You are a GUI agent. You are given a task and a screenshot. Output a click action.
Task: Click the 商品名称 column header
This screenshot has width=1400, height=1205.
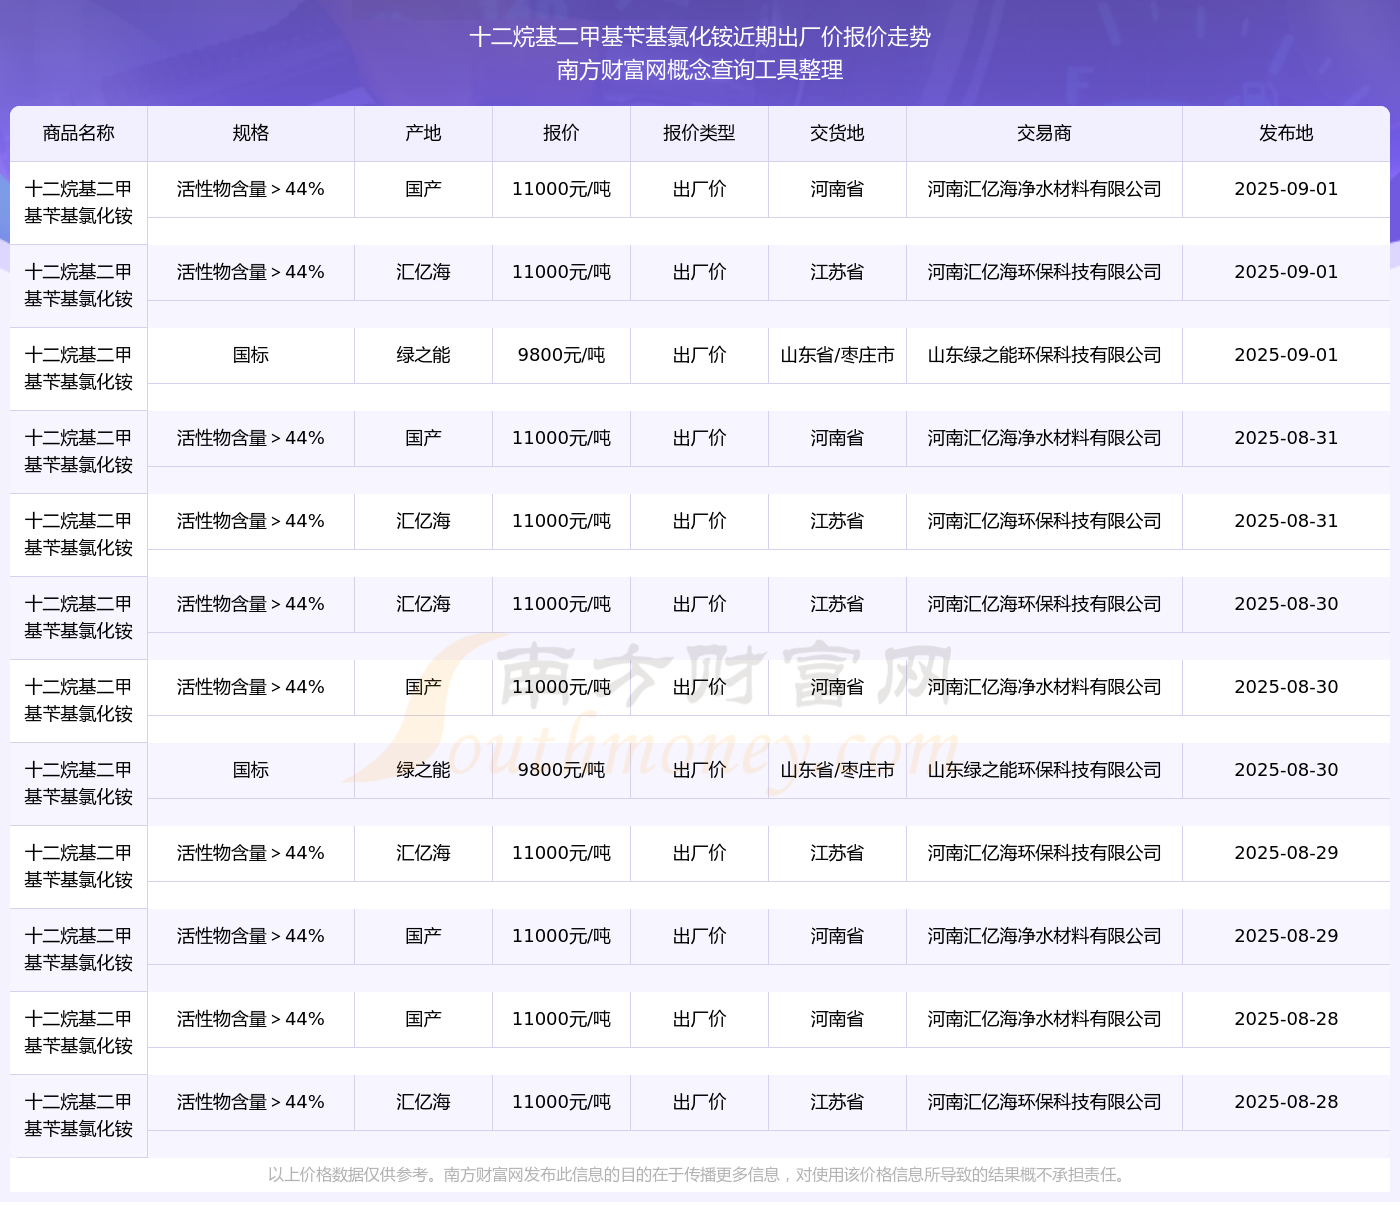coord(78,133)
